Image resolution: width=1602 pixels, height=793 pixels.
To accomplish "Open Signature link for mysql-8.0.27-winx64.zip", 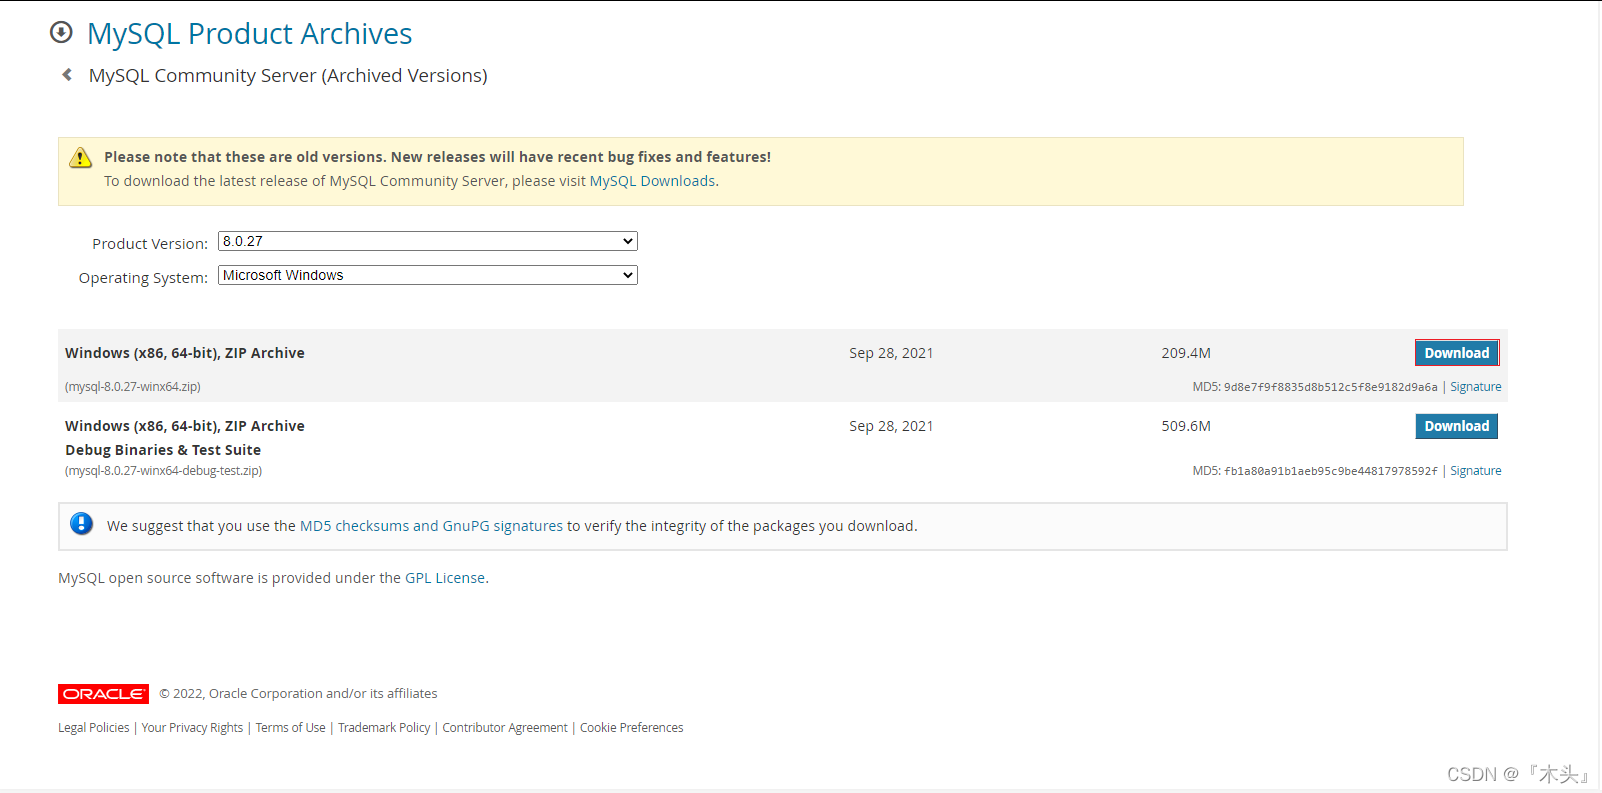I will 1475,387.
